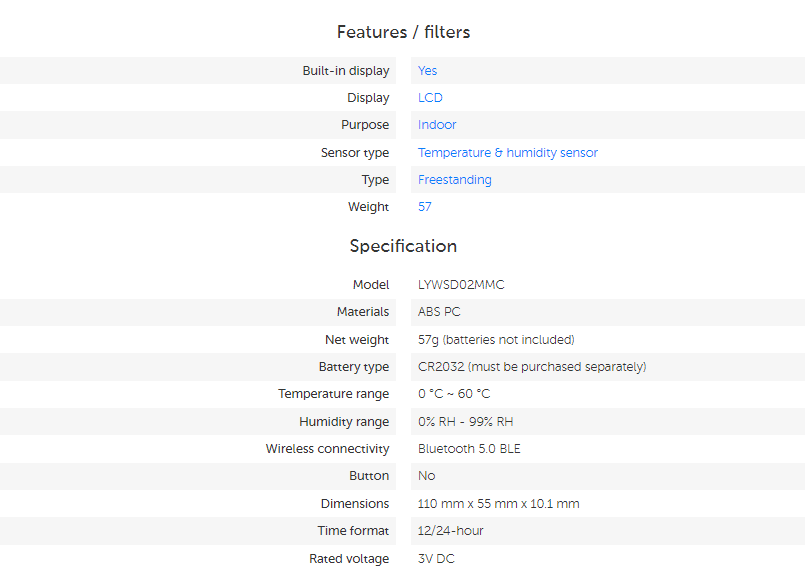This screenshot has width=805, height=583.
Task: Click the 0% RH - 99% RH humidity value
Action: point(465,422)
